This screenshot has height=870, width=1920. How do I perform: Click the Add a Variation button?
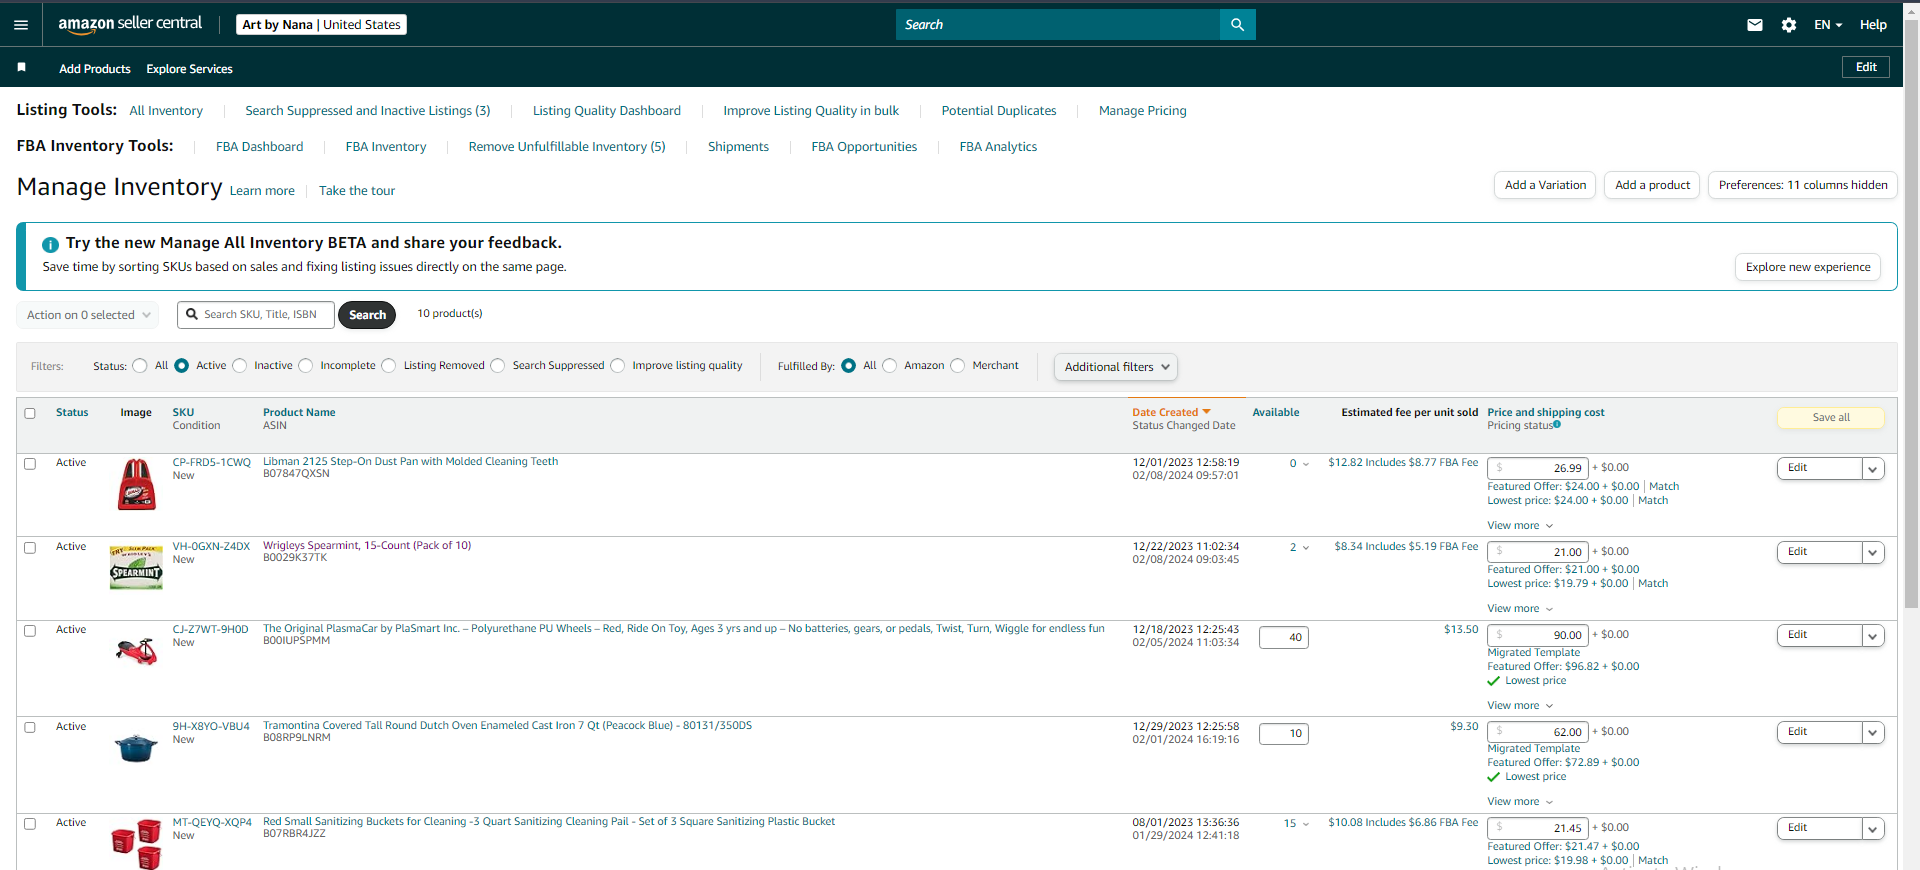click(x=1546, y=185)
